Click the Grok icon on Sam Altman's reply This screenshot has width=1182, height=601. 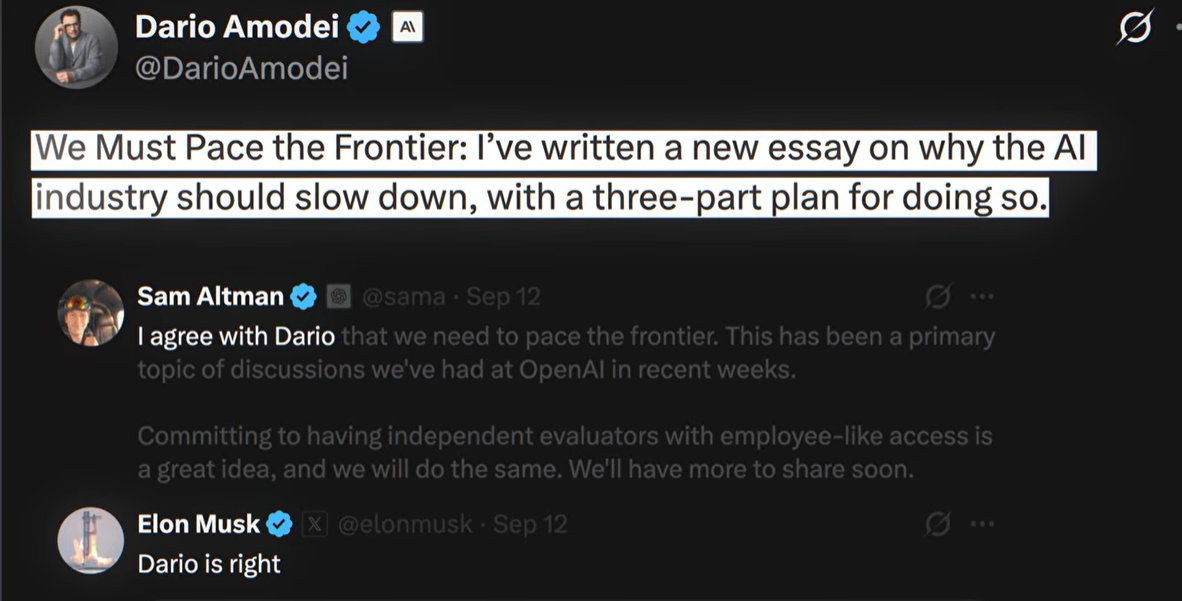(x=937, y=296)
